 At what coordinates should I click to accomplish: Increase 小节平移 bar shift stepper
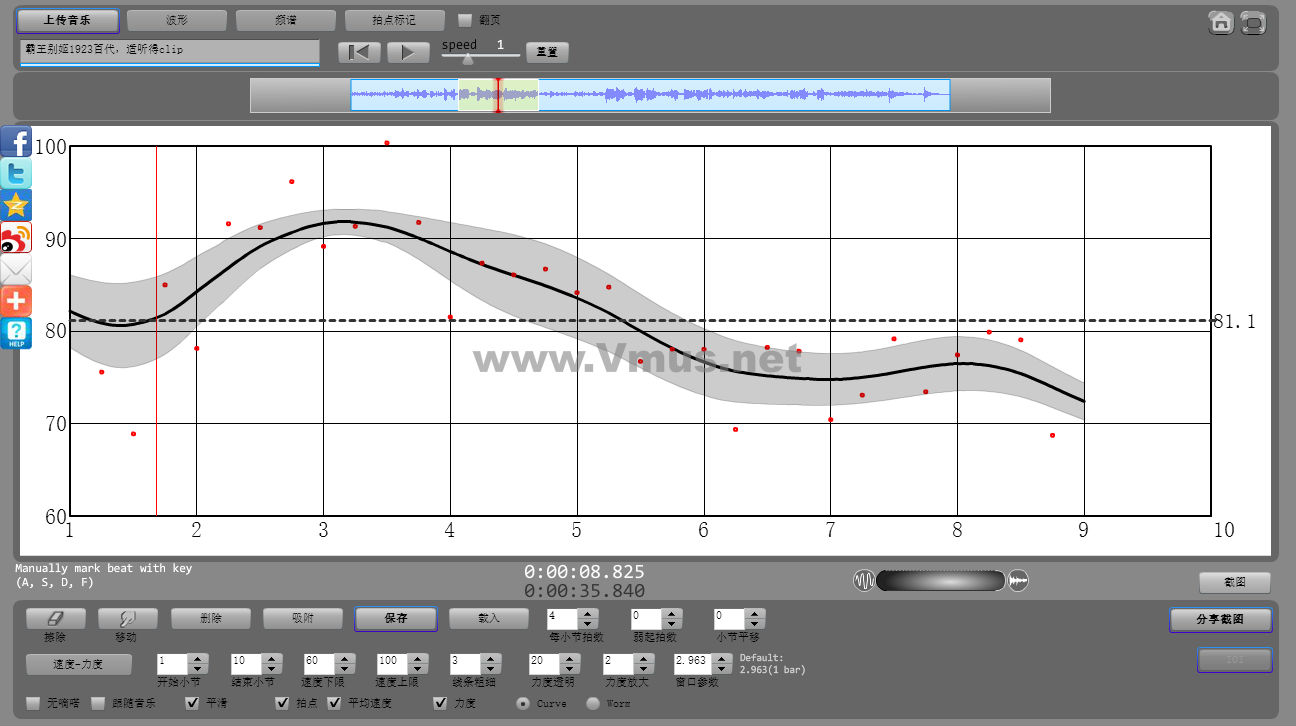[755, 614]
